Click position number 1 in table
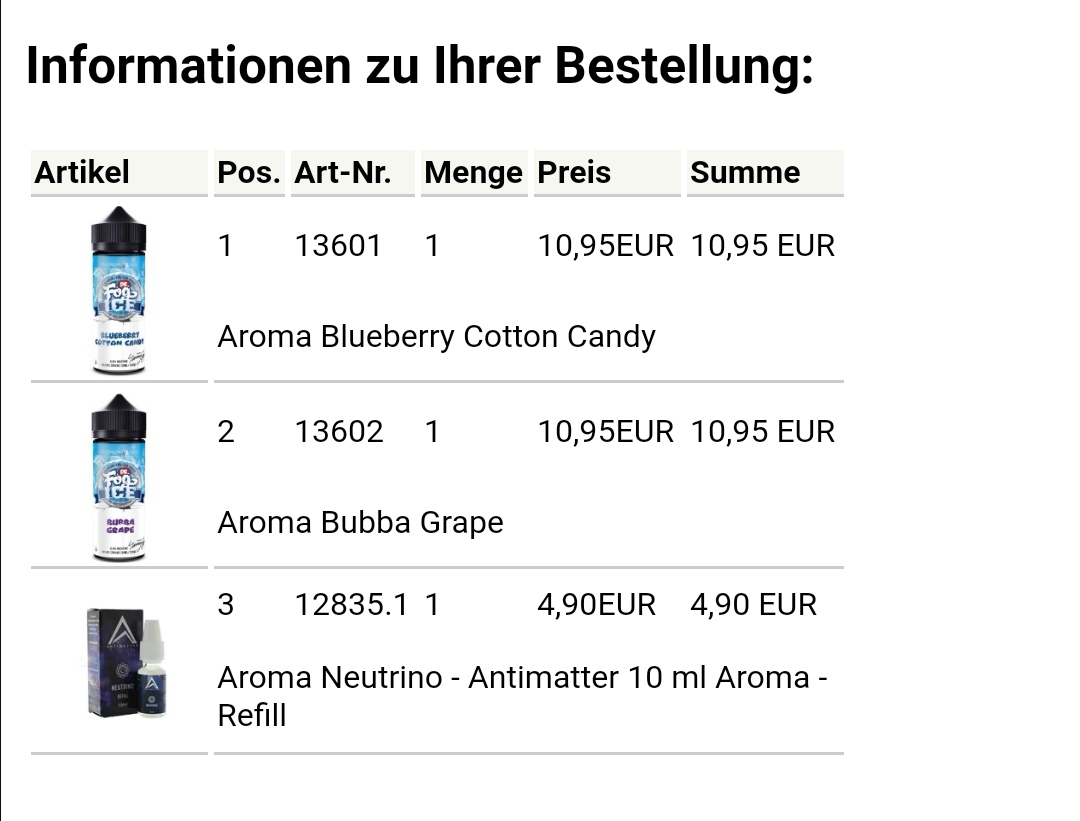This screenshot has width=1080, height=821. click(226, 246)
